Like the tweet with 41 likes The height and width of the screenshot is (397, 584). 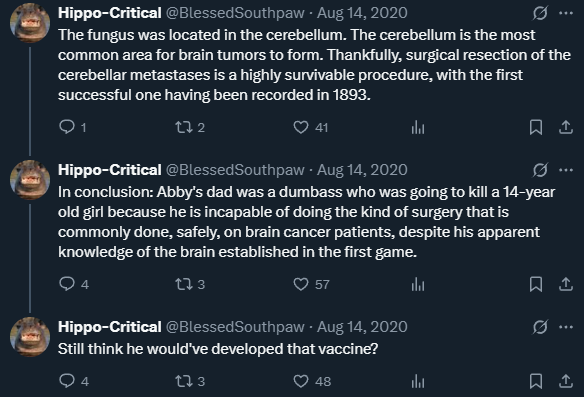[x=301, y=127]
